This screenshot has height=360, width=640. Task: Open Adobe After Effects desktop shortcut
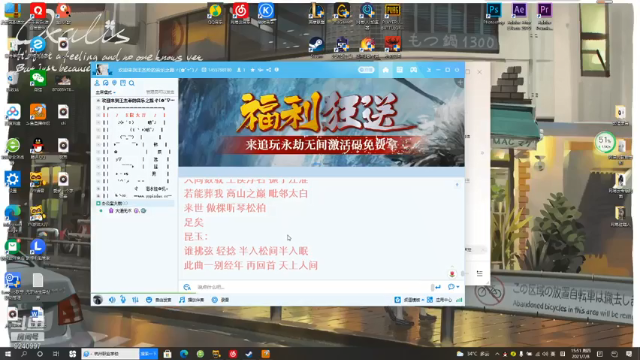point(519,16)
